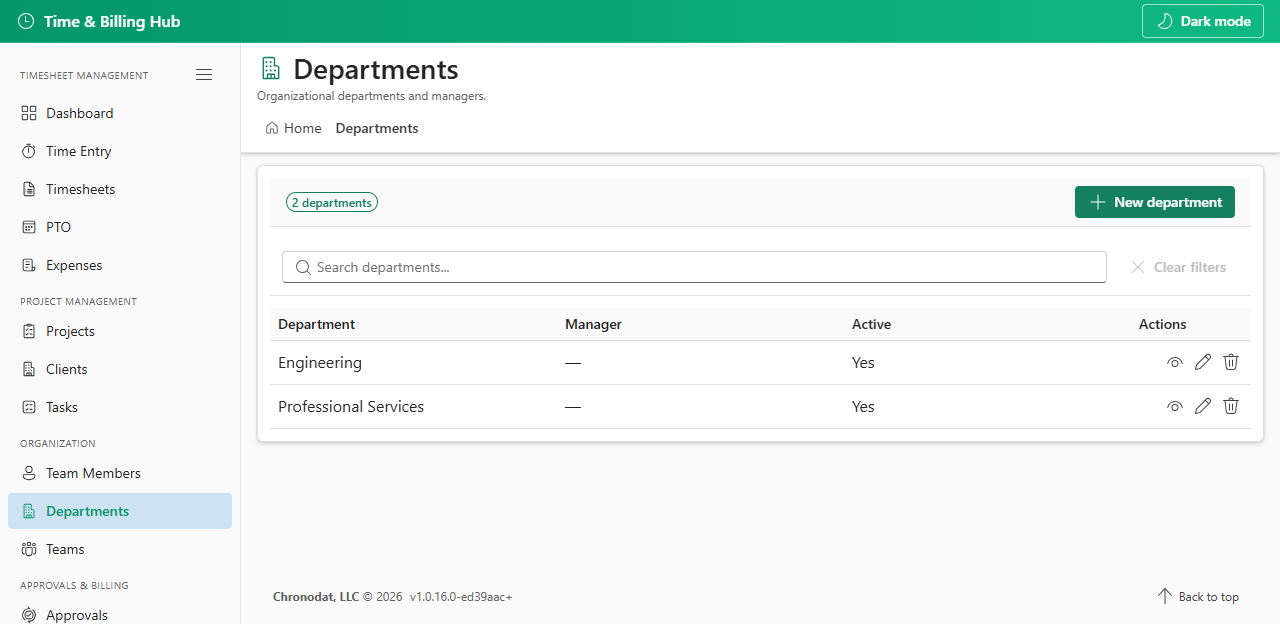1280x624 pixels.
Task: Navigate to Projects
Action: [x=120, y=331]
